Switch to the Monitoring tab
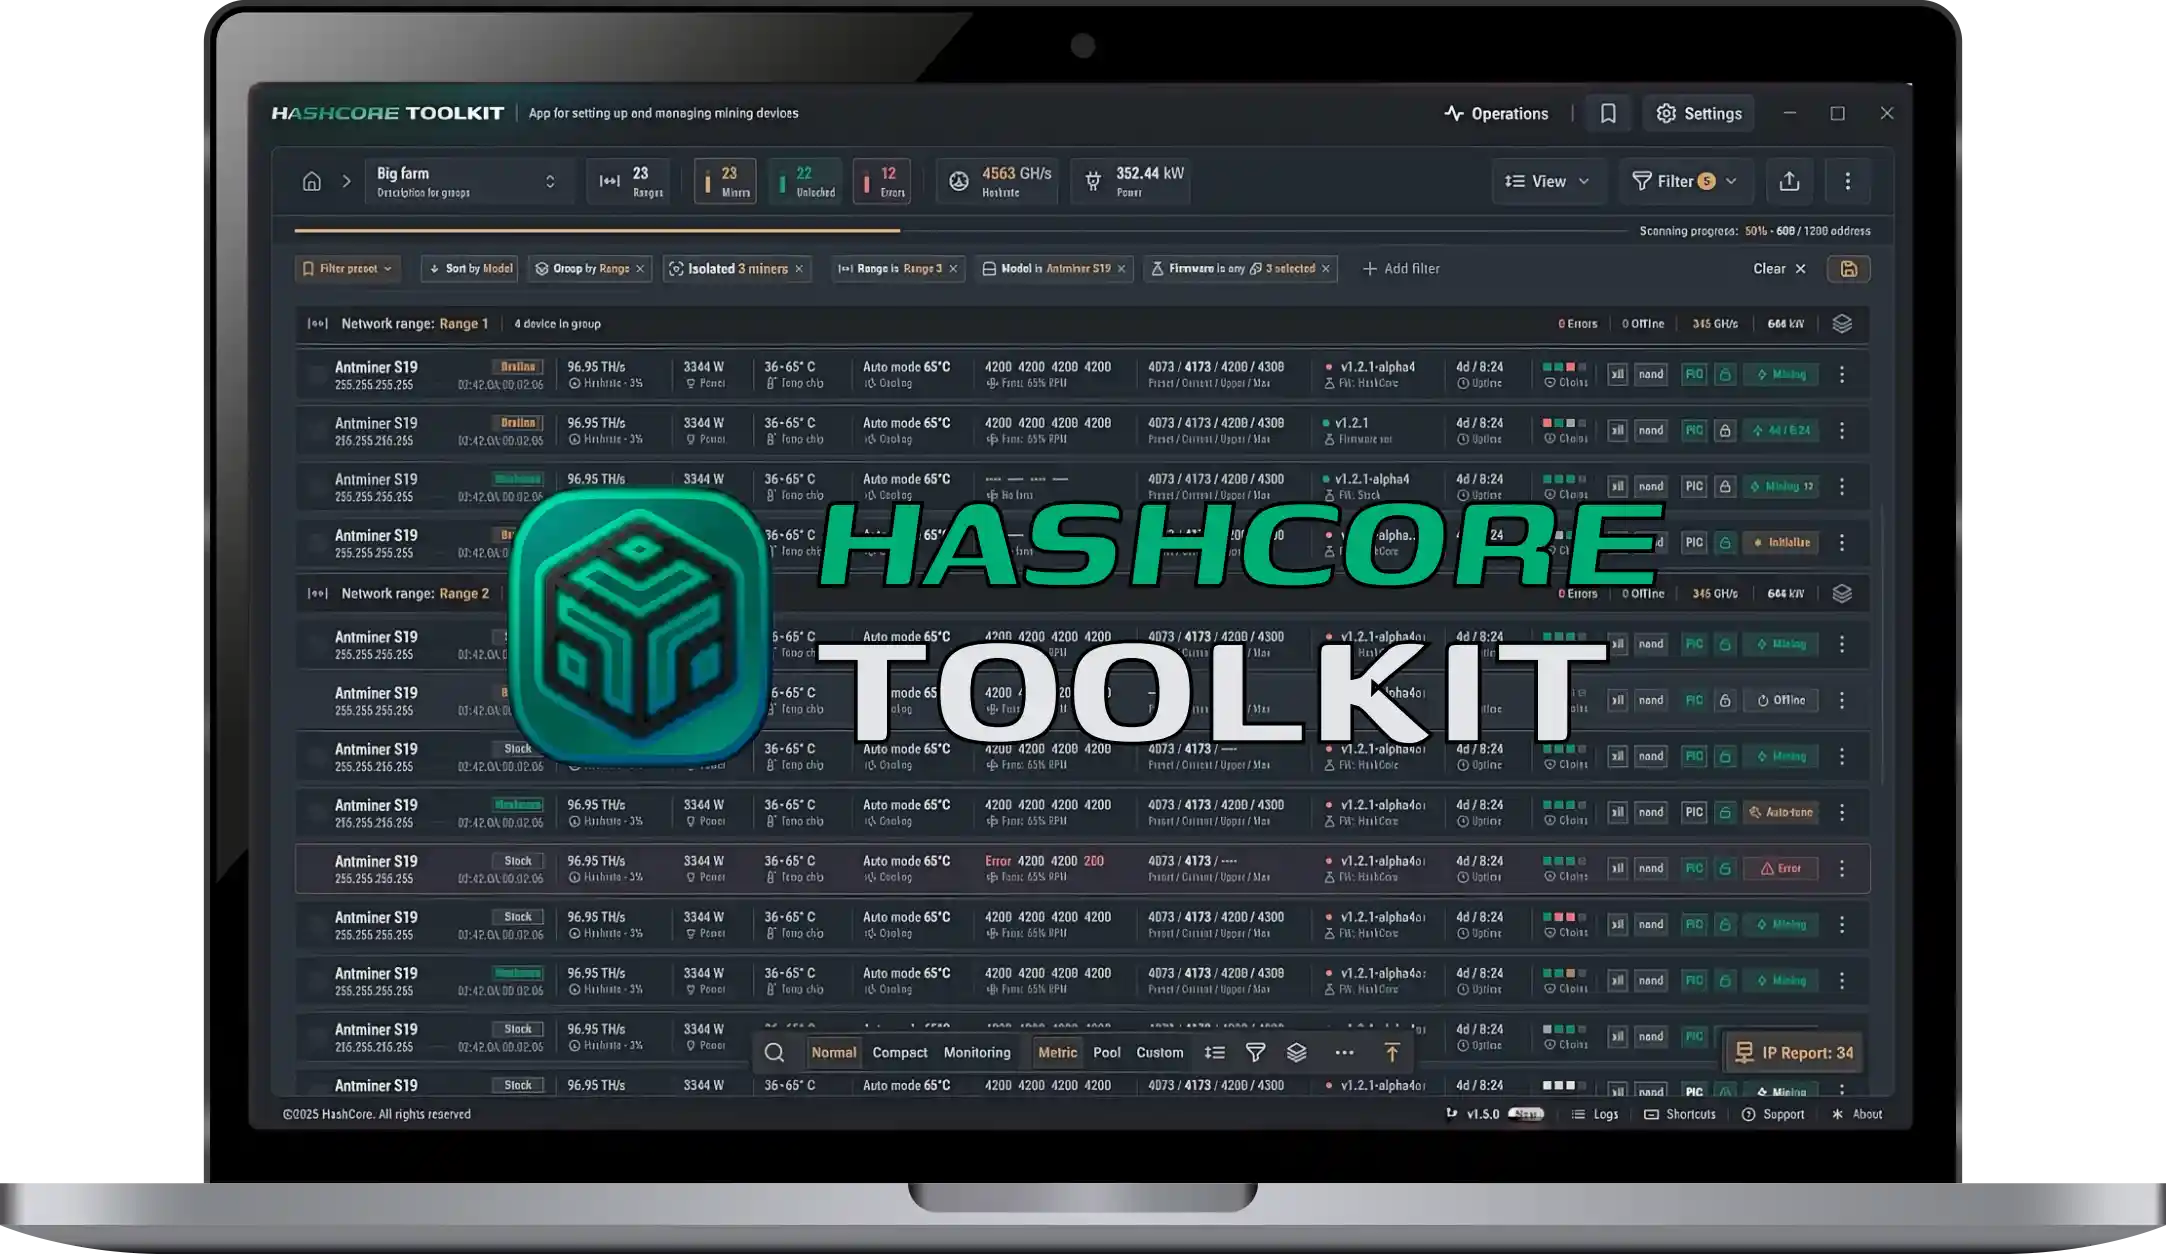The height and width of the screenshot is (1254, 2166). (977, 1052)
